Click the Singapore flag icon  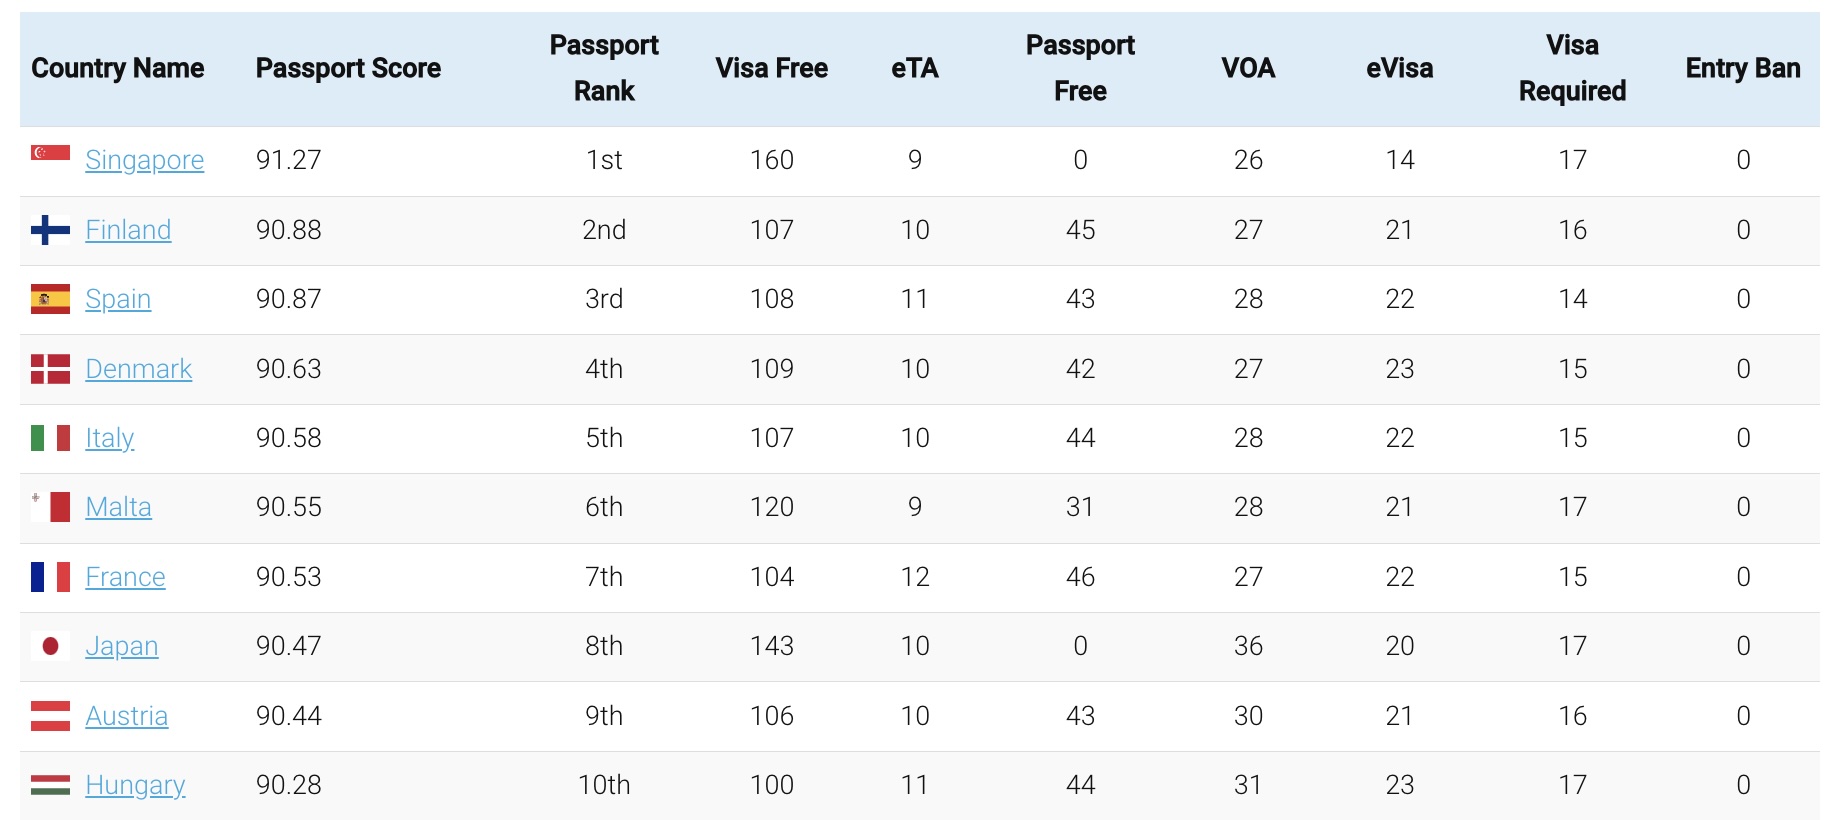(50, 153)
